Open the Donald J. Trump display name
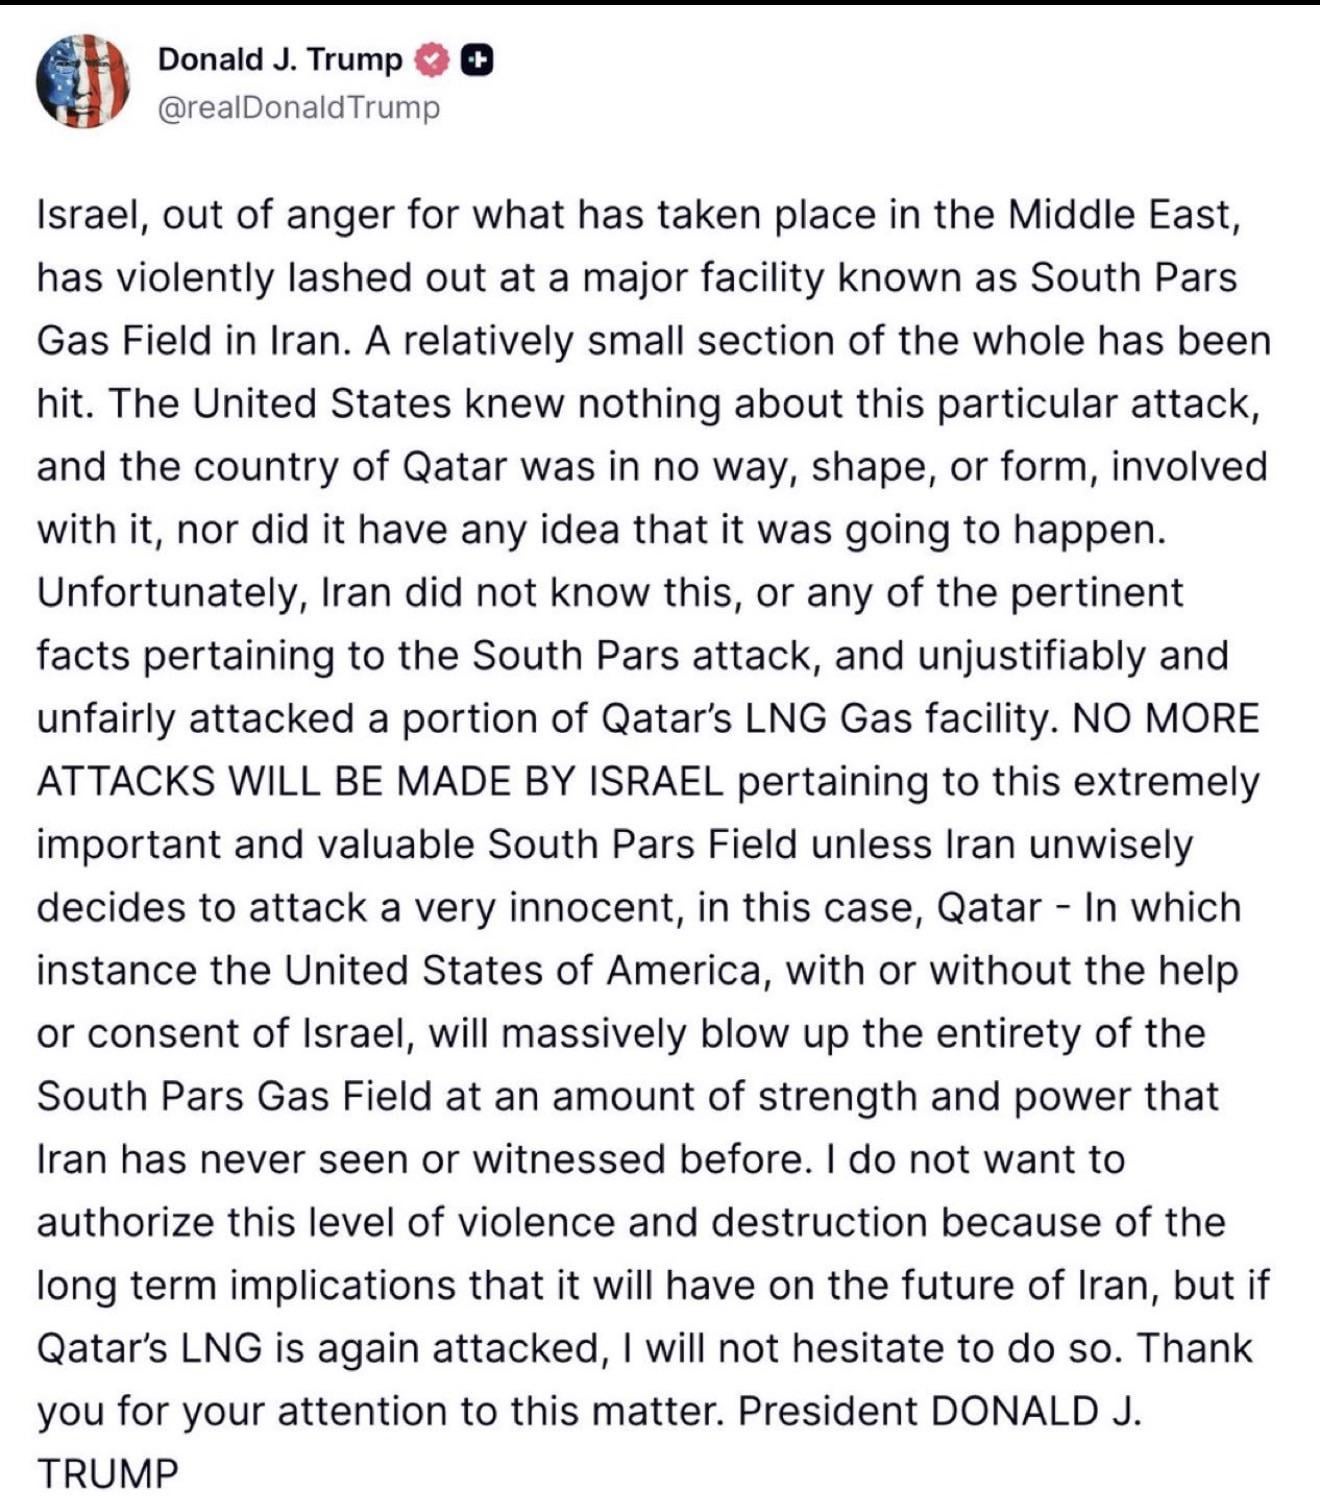Image resolution: width=1320 pixels, height=1505 pixels. coord(279,60)
